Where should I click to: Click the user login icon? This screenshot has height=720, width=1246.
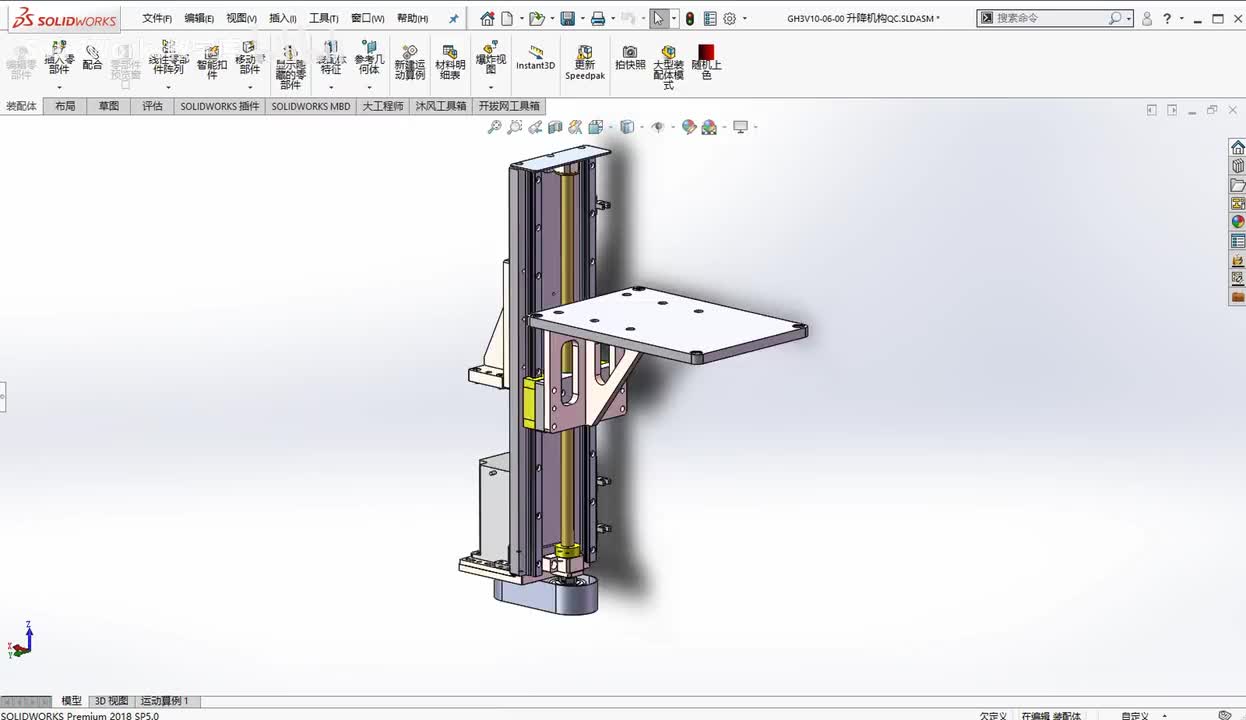coord(1147,18)
